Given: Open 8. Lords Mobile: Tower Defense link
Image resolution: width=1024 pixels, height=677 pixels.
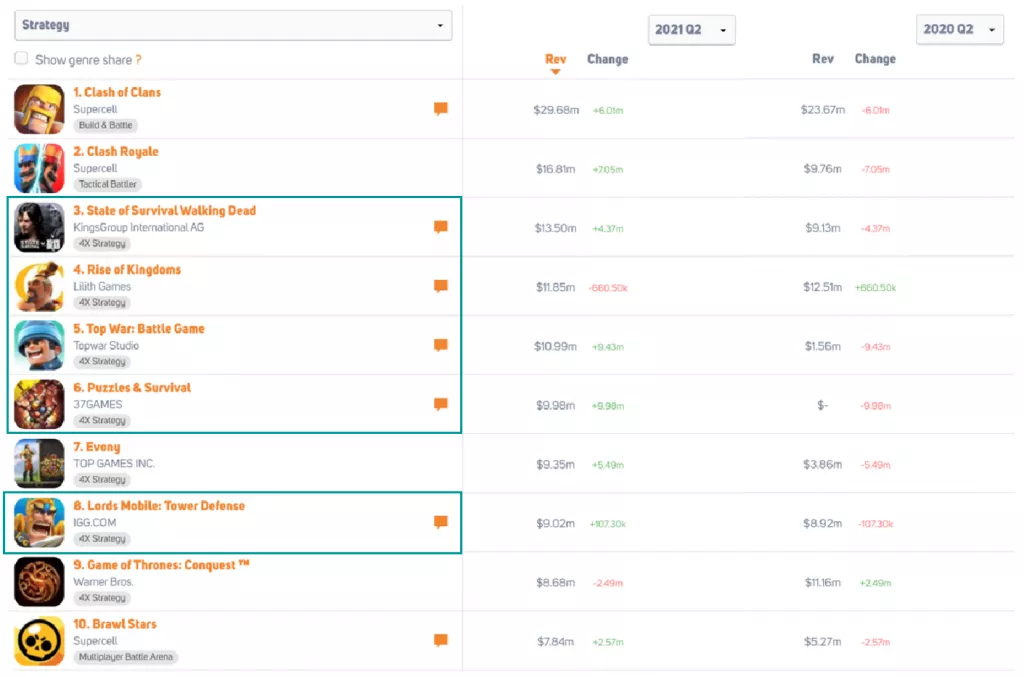Looking at the screenshot, I should 159,506.
